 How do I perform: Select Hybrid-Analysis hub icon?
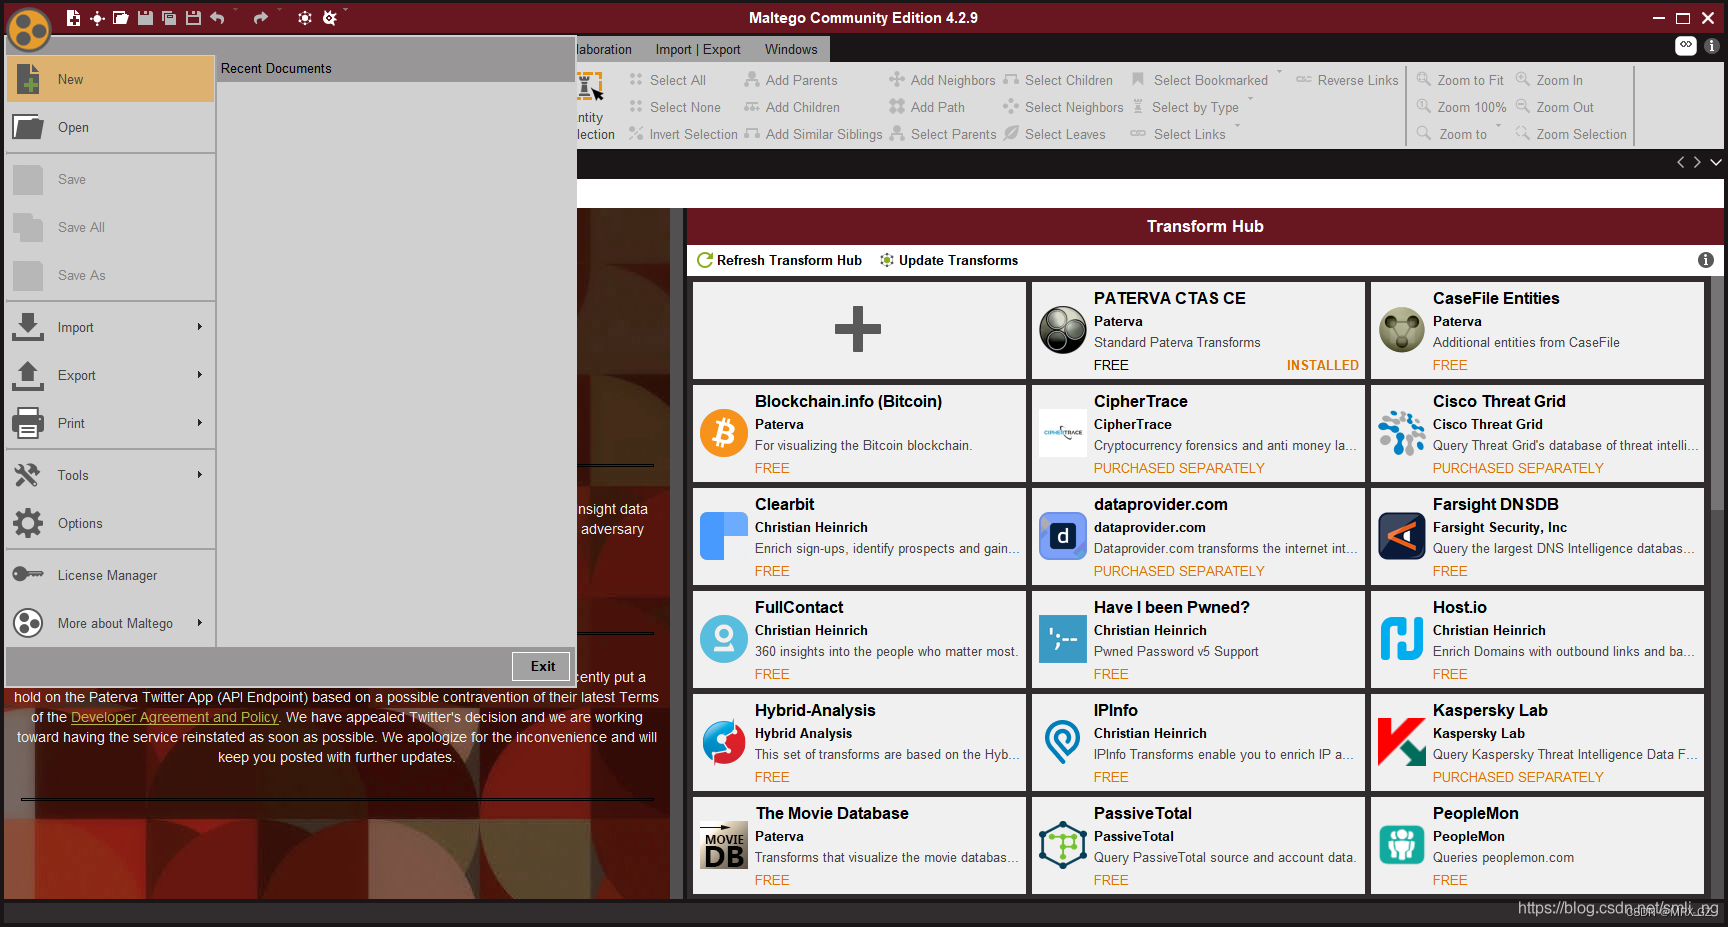point(724,742)
